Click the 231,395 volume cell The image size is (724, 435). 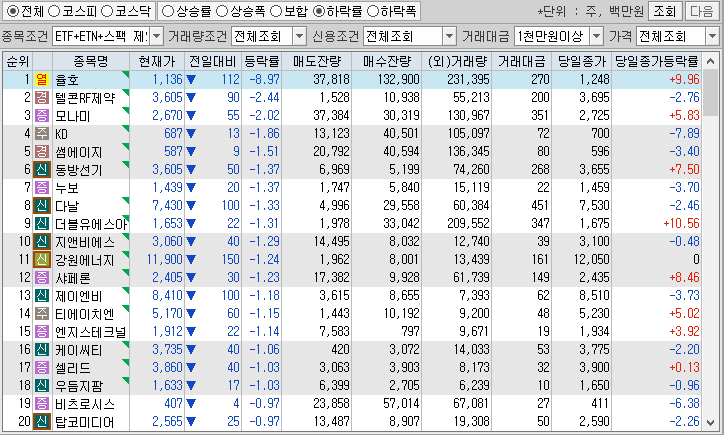pos(468,79)
